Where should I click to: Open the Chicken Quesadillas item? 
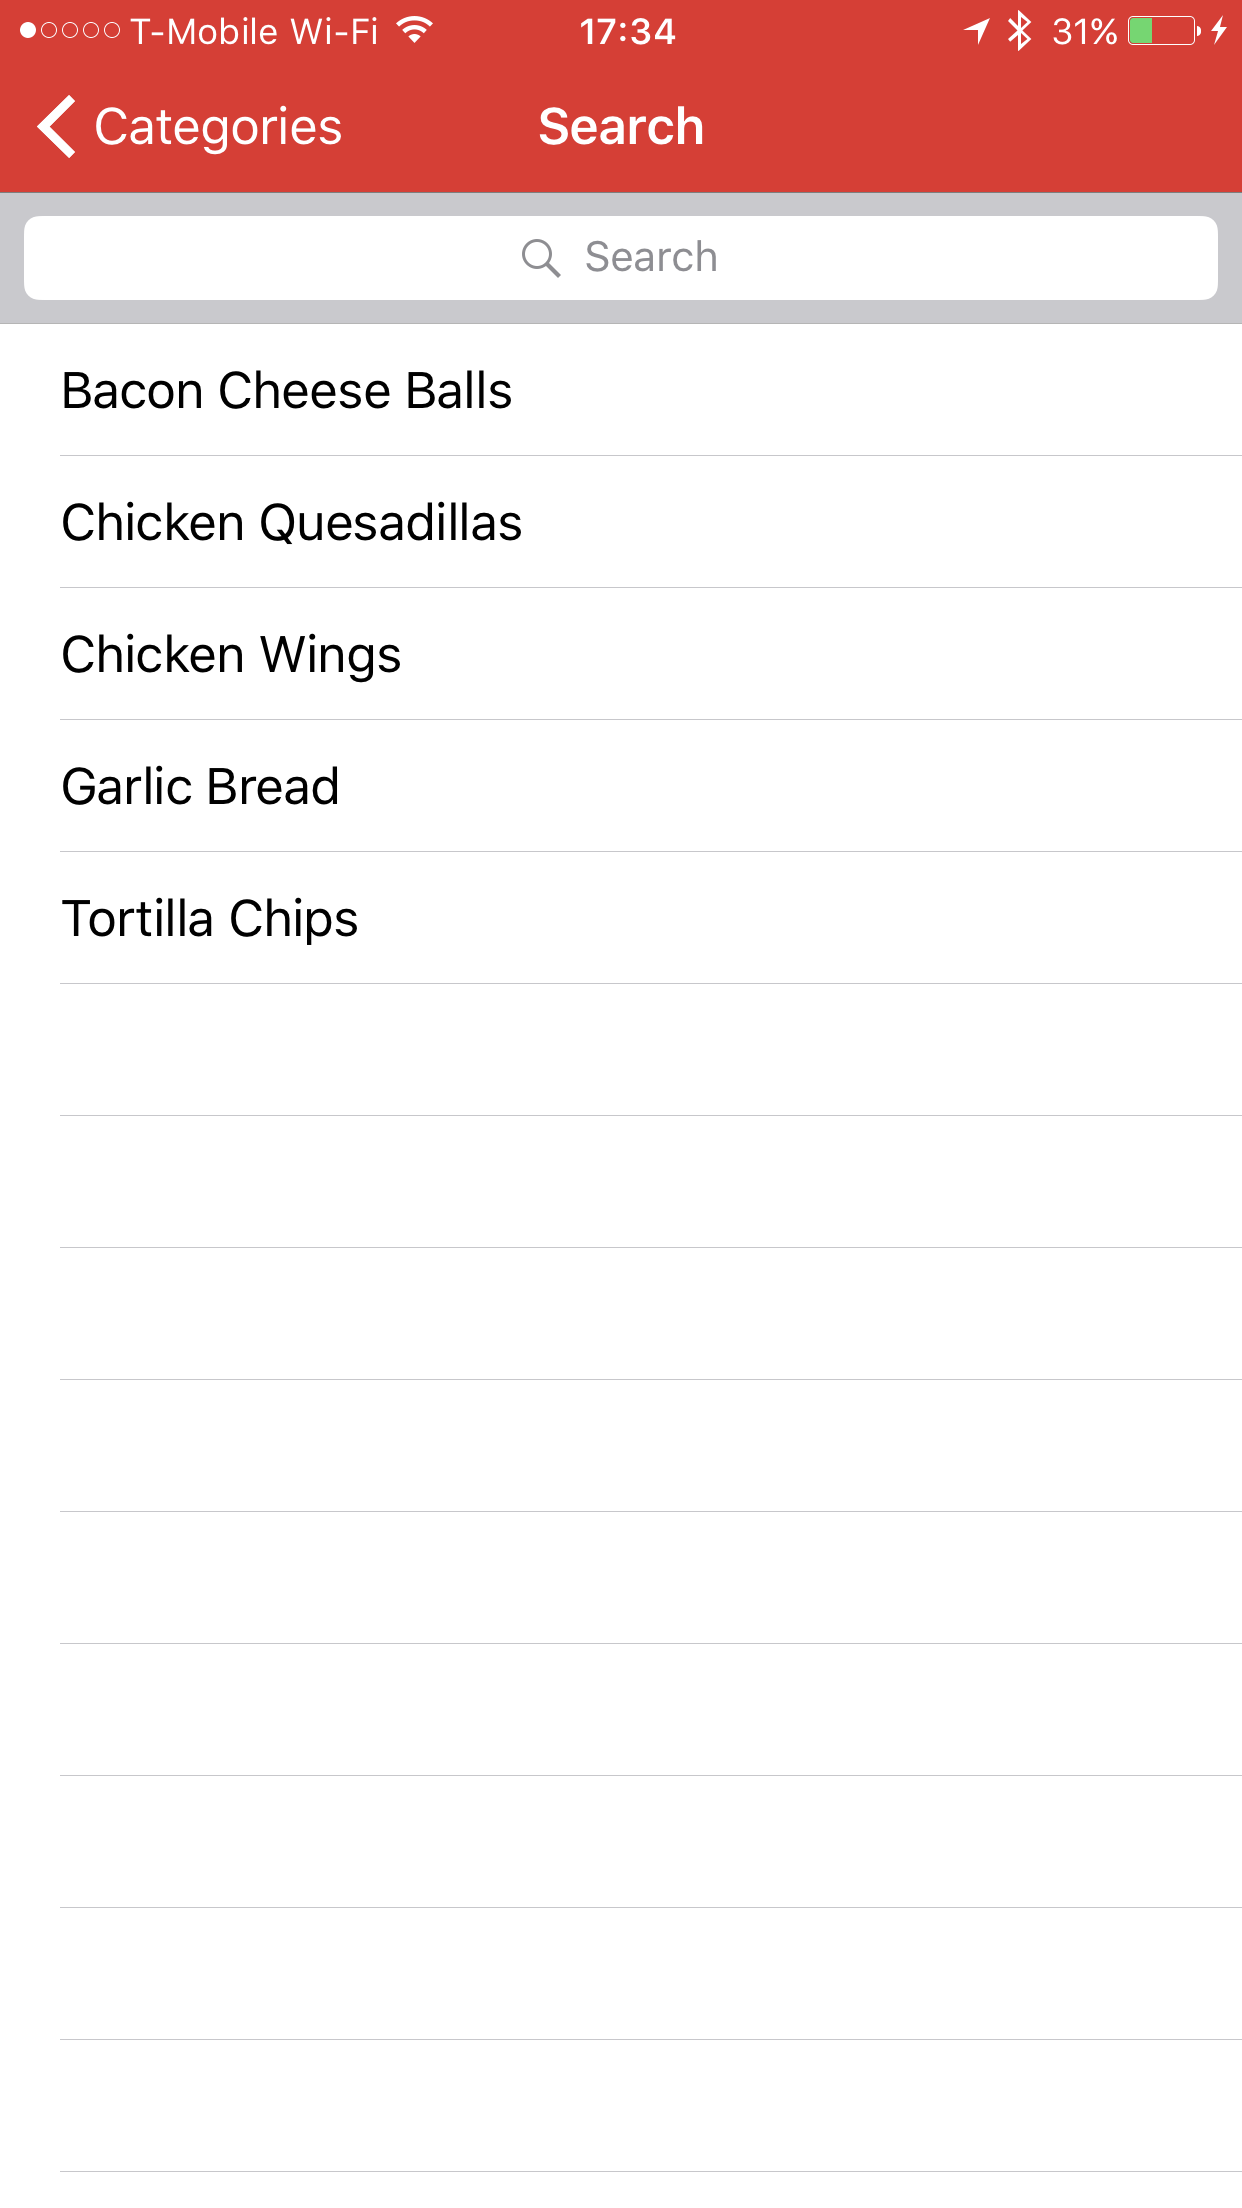(292, 522)
